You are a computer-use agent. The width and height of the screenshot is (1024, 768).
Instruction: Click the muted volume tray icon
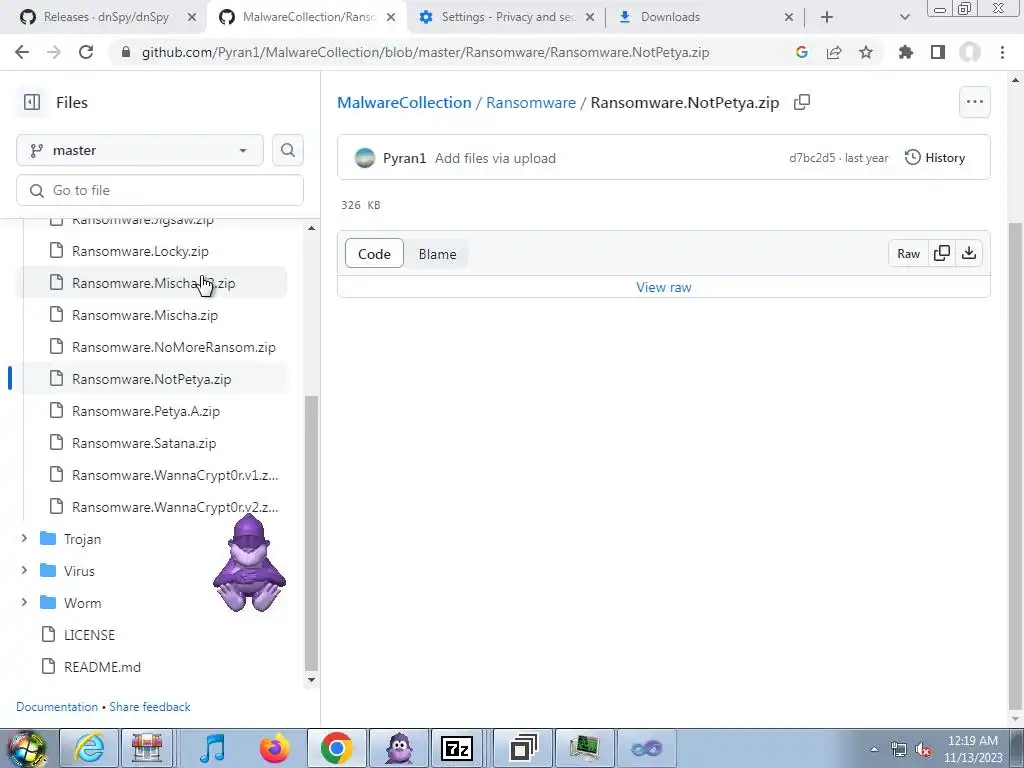pos(923,750)
